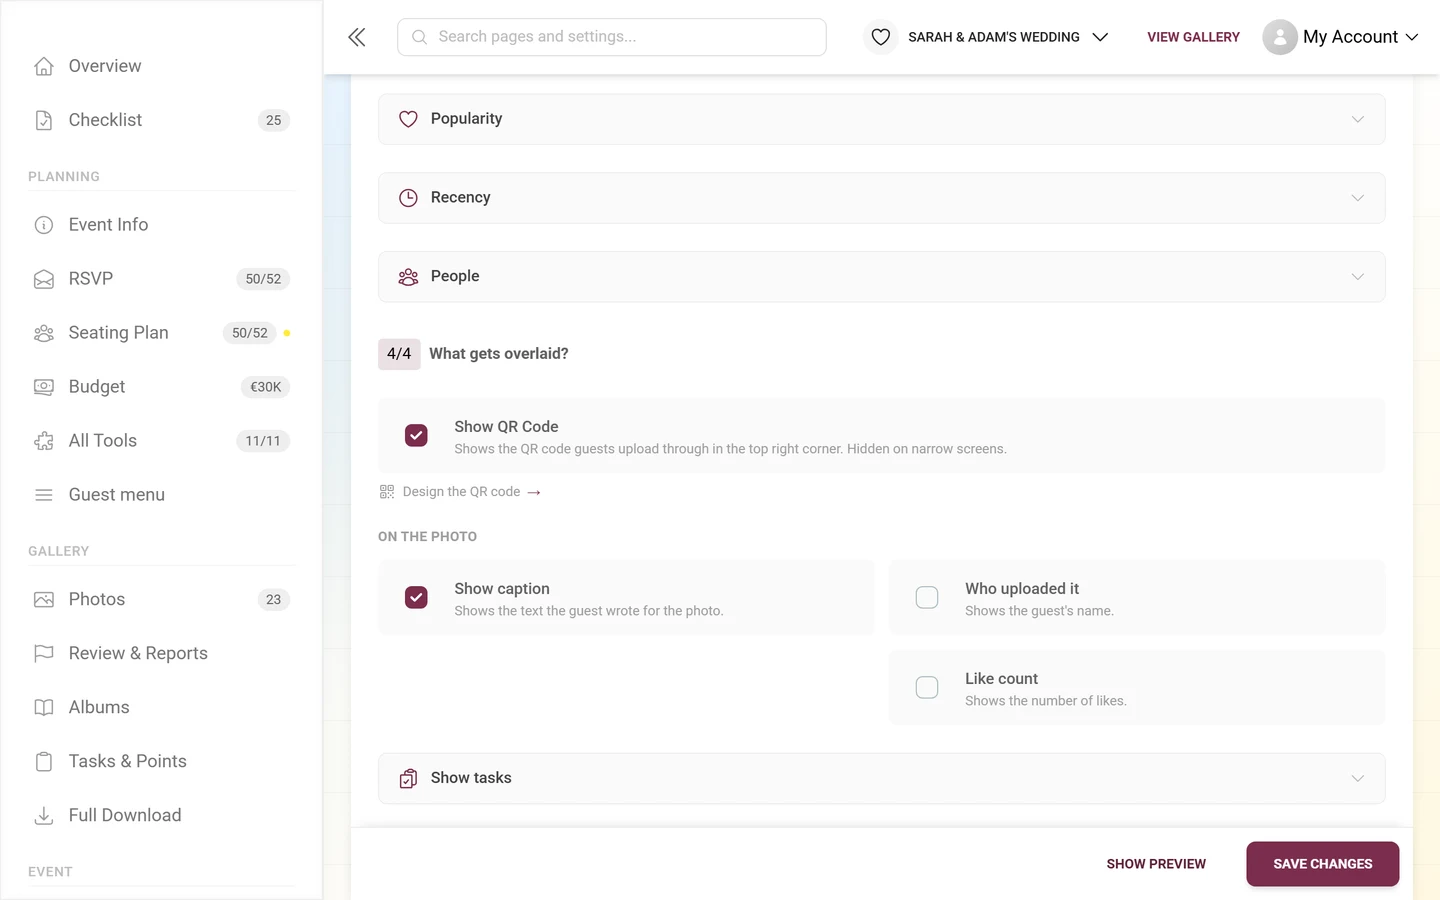
Task: Click the 4/4 step badge
Action: 399,354
